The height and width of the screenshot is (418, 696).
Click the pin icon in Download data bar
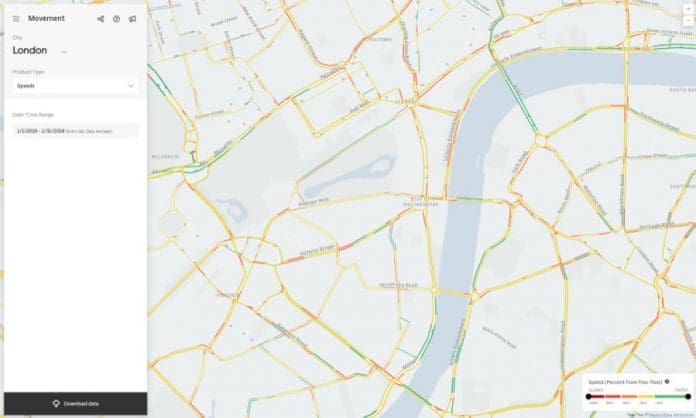pos(56,404)
